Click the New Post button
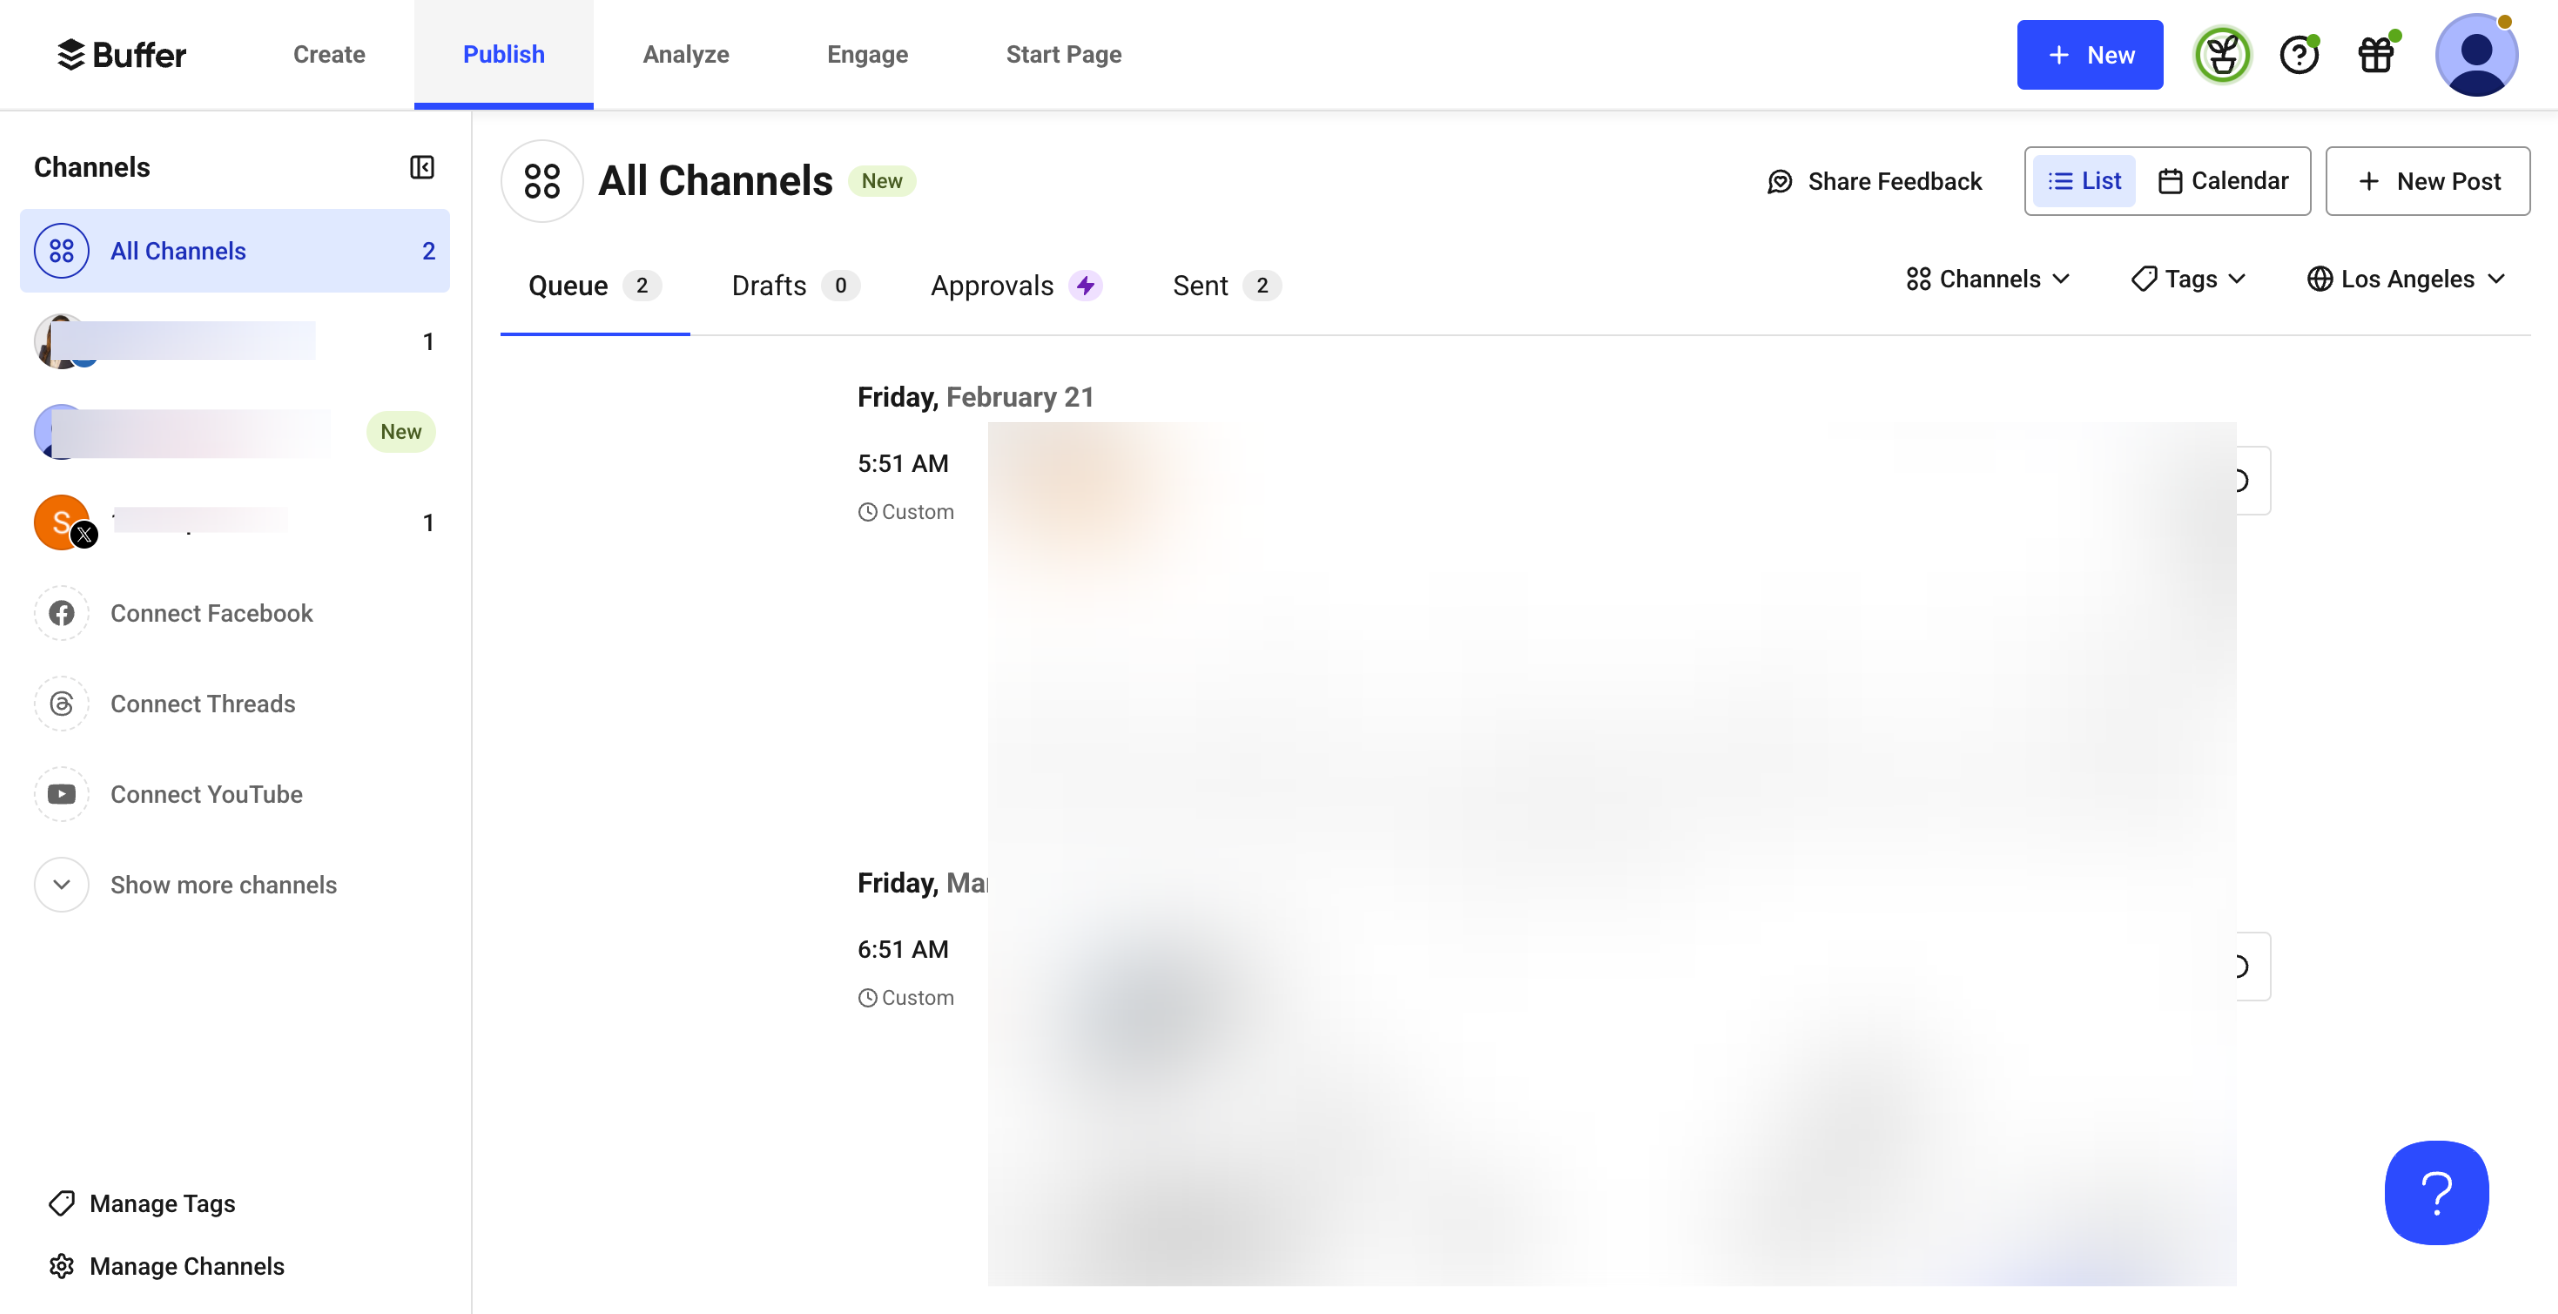Screen dimensions: 2558x1314 pos(2427,181)
